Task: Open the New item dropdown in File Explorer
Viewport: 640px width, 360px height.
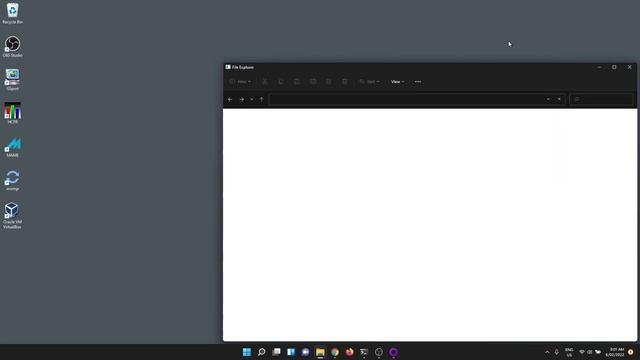Action: [x=240, y=82]
